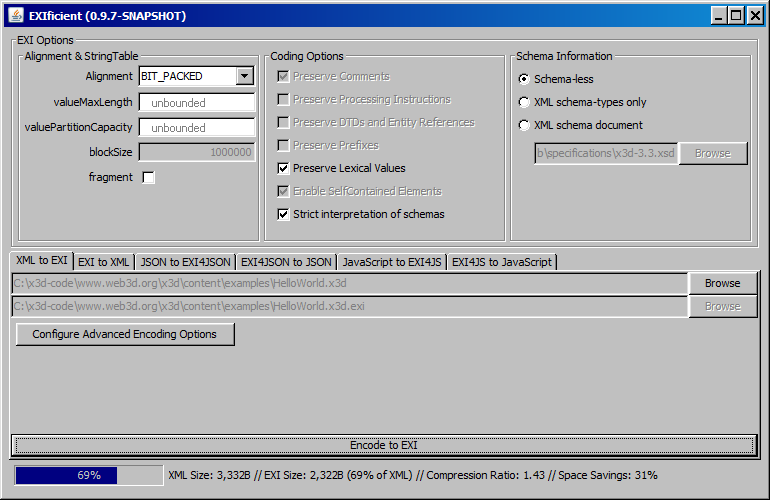
Task: Minimize the EXIficient window
Action: pos(718,16)
